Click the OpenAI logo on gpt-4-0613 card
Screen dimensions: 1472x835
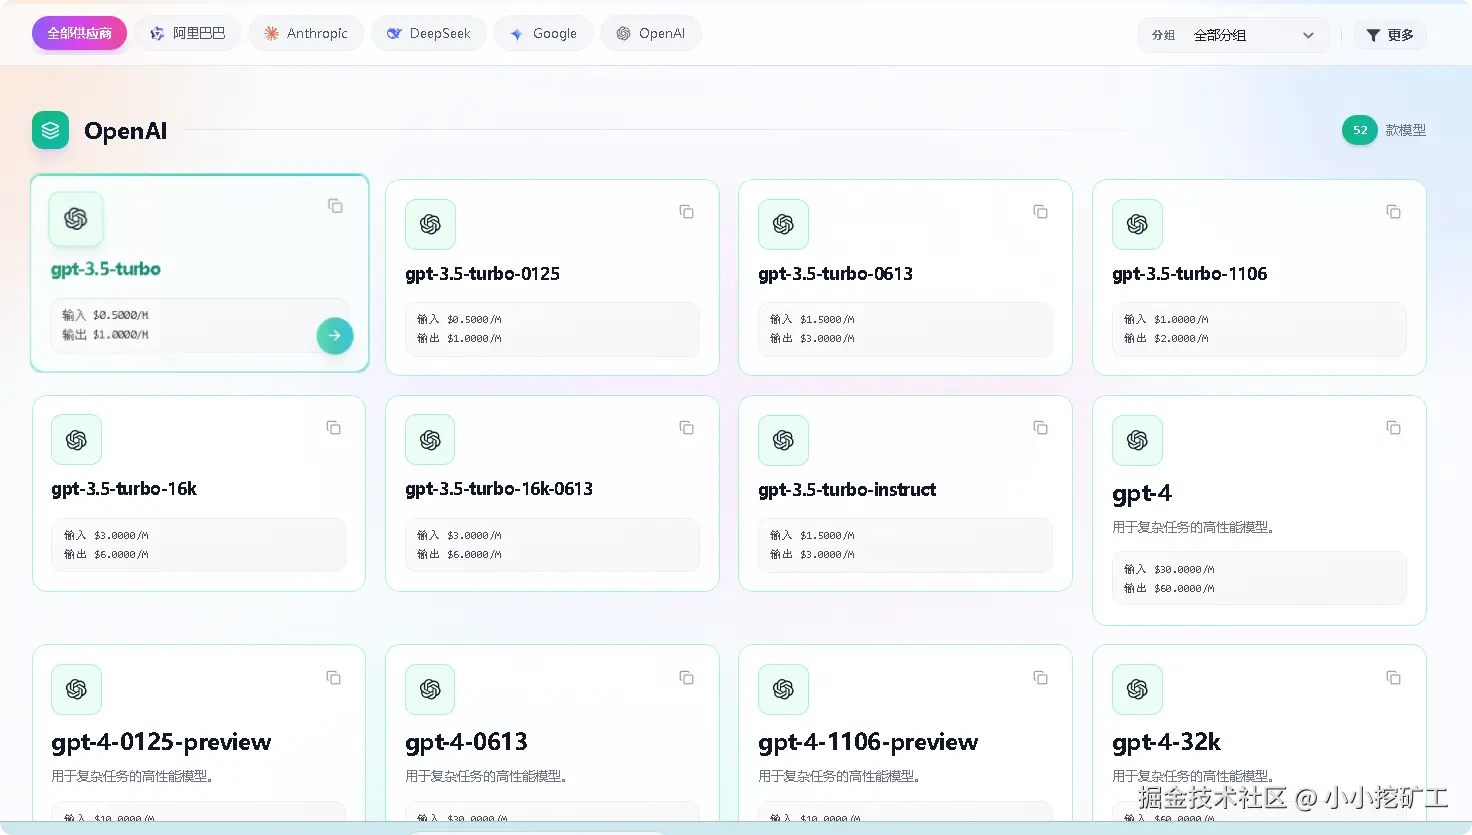point(430,689)
